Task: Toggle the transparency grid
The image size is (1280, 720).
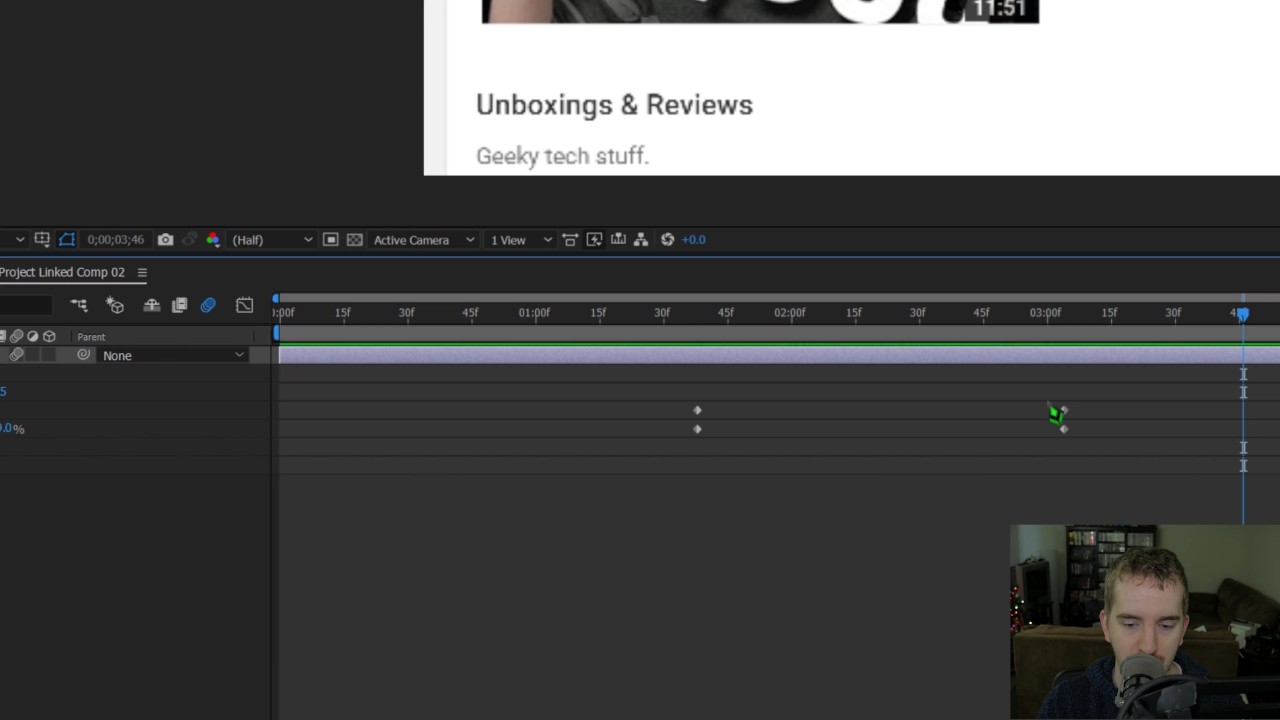Action: pos(354,240)
